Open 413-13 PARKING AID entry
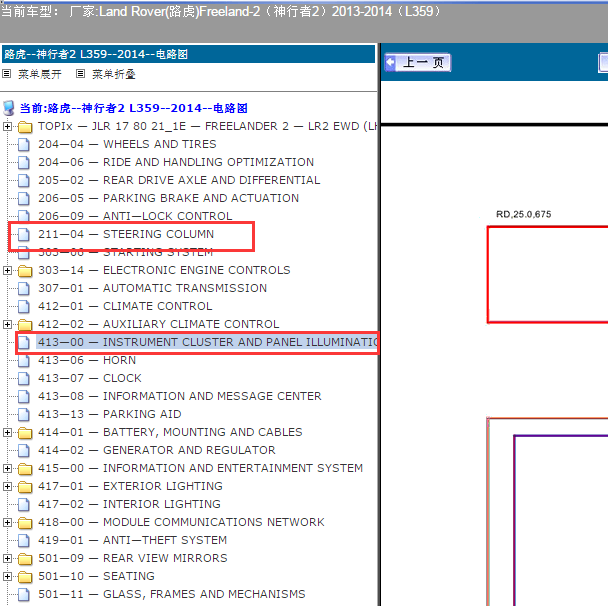The height and width of the screenshot is (606, 608). pyautogui.click(x=110, y=414)
